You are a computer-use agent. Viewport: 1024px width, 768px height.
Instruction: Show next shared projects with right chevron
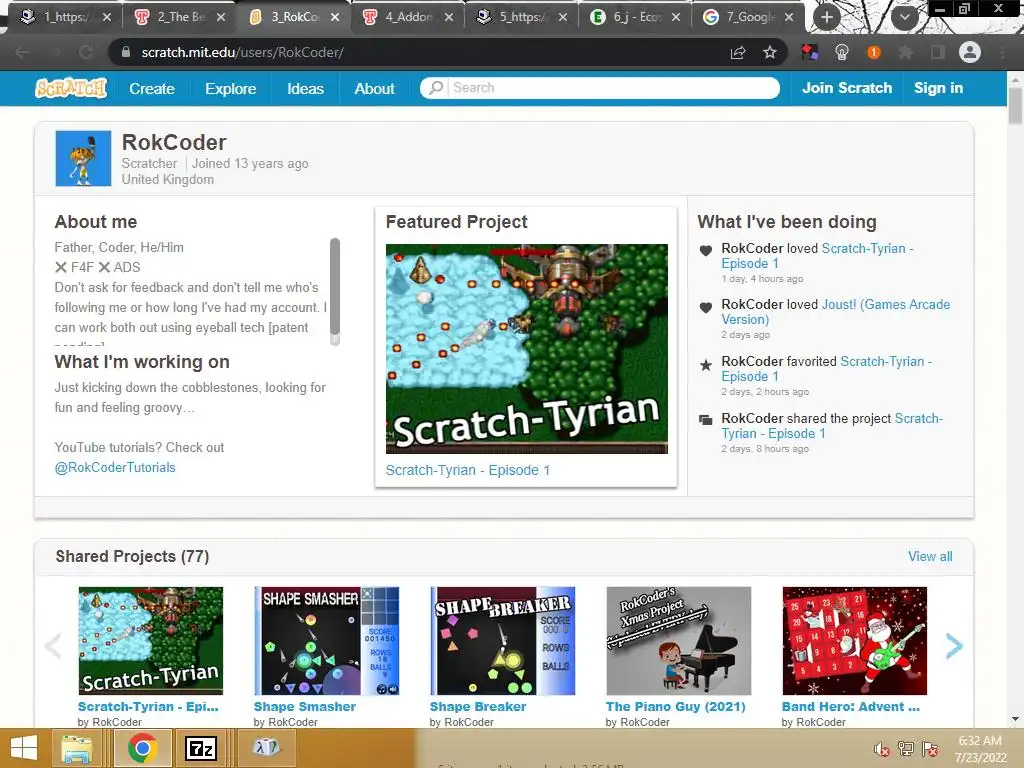coord(954,646)
